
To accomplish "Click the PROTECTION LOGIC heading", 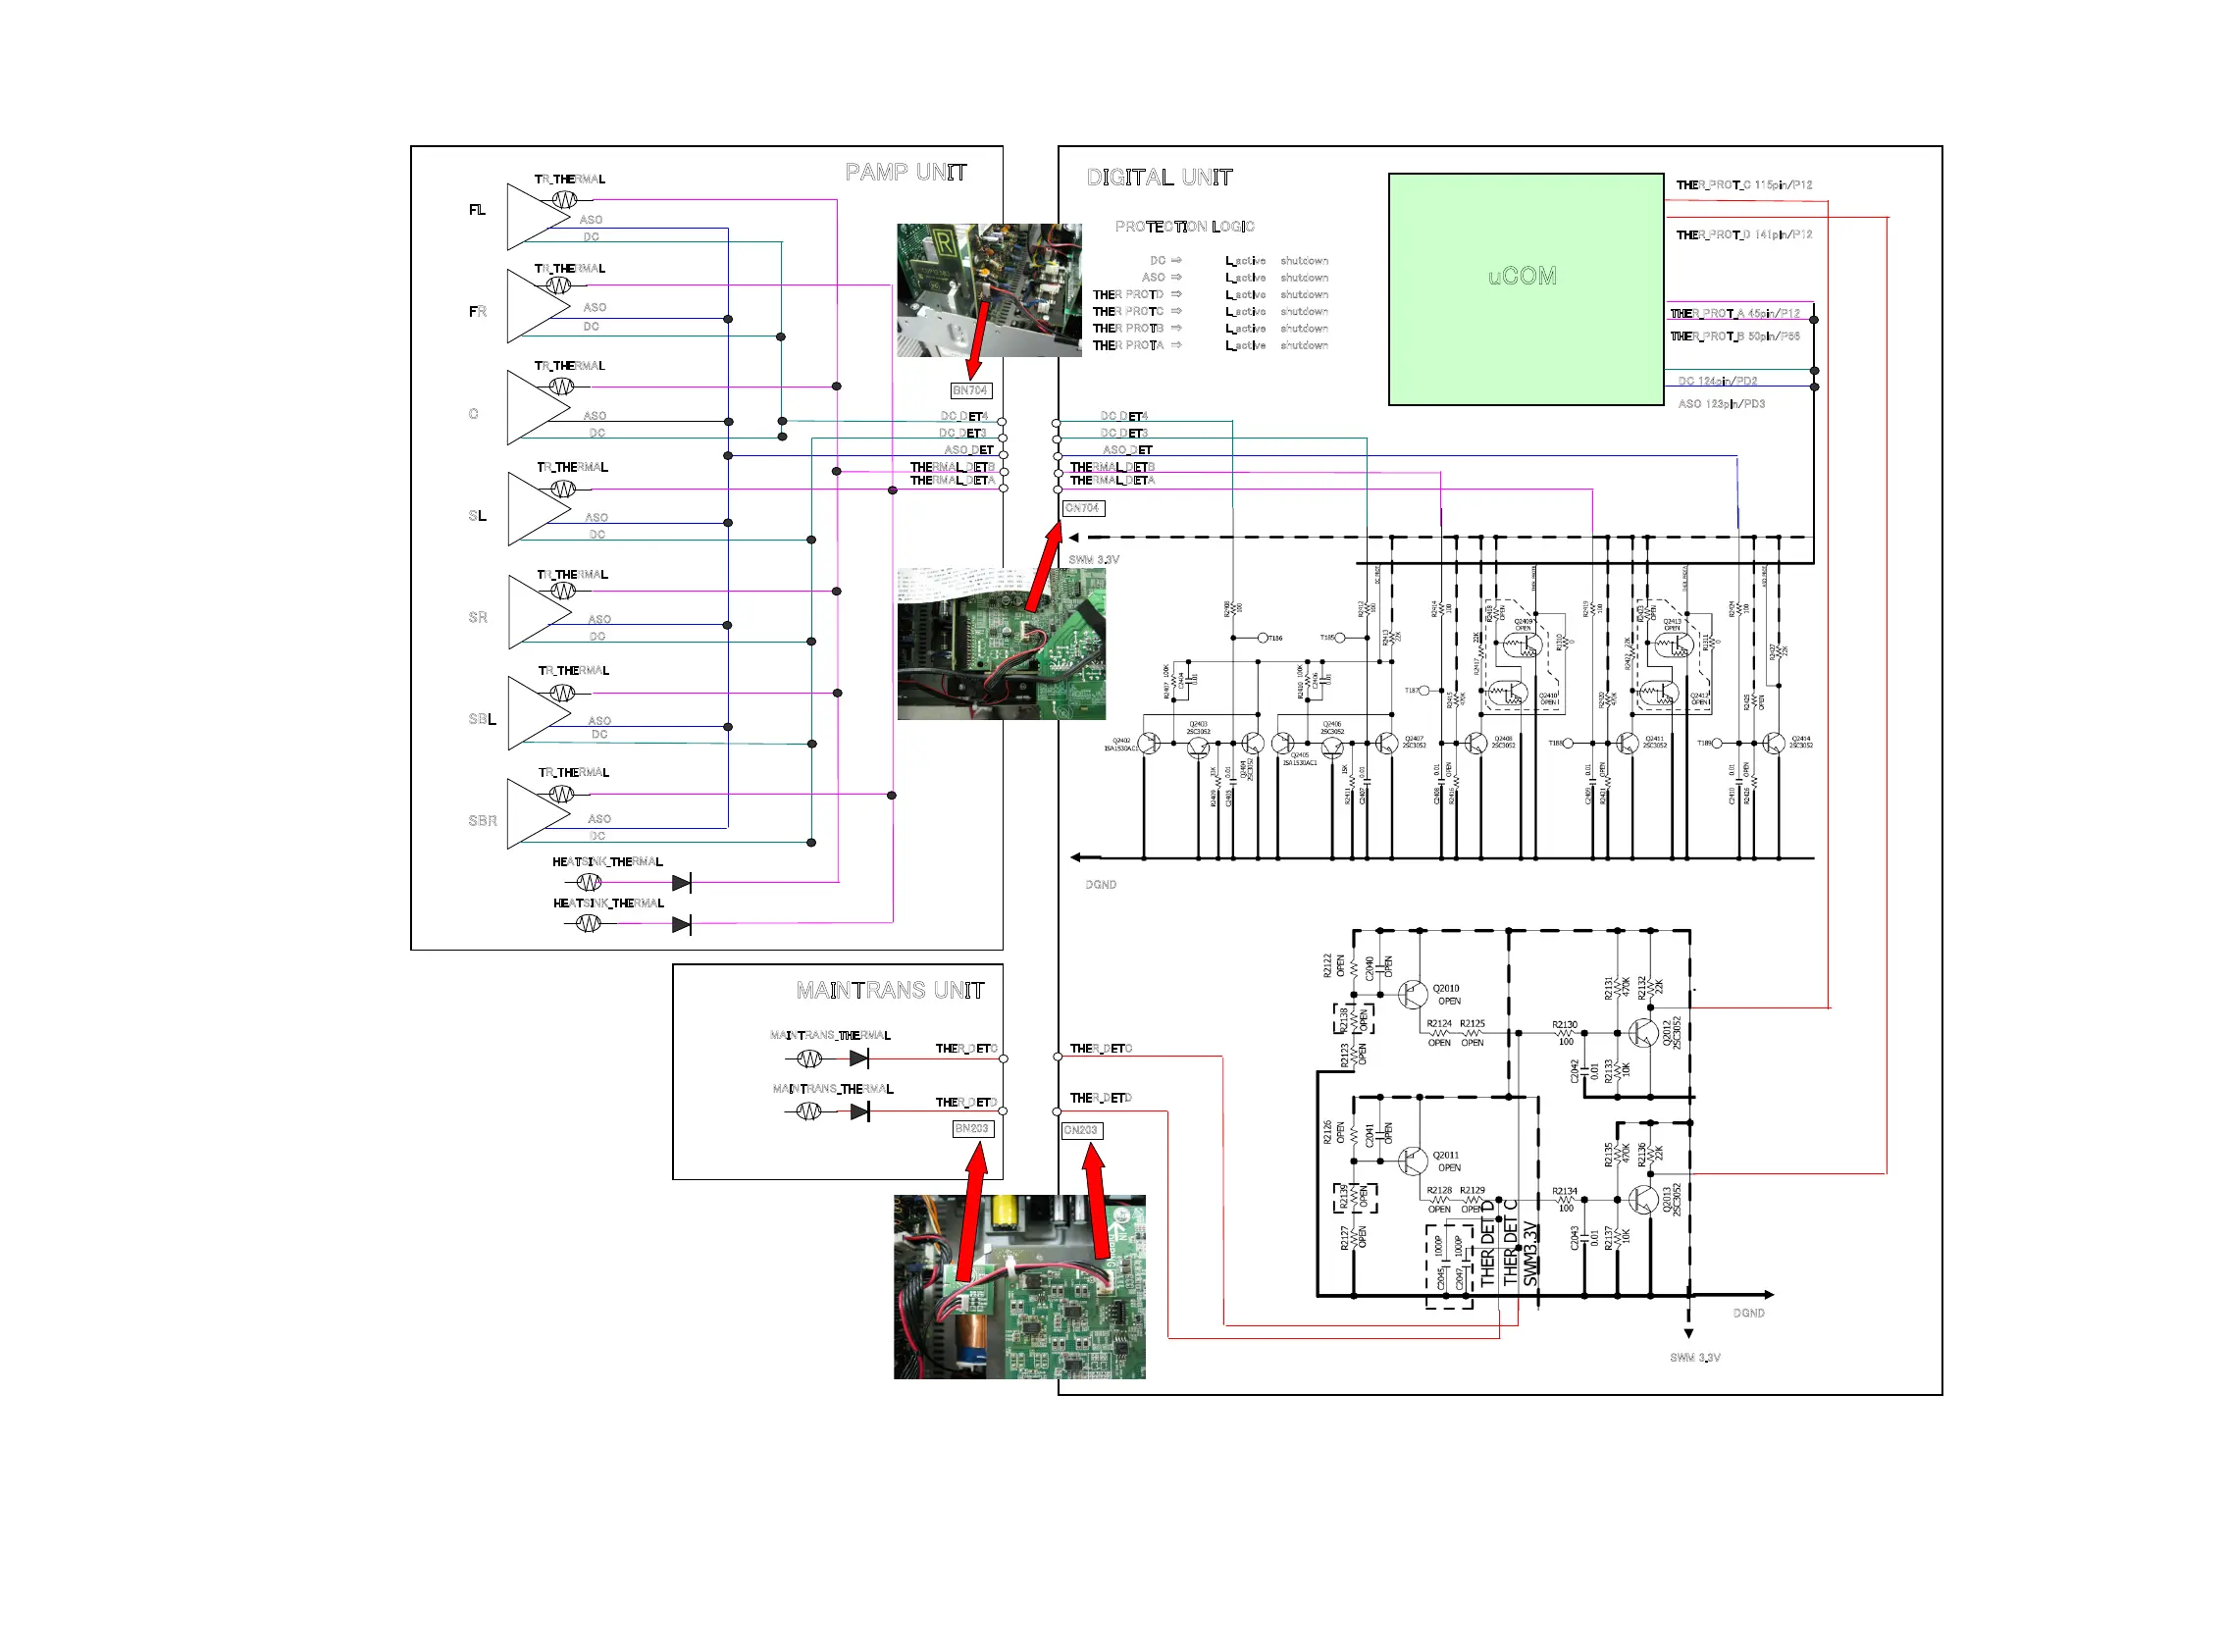I will pos(1184,227).
